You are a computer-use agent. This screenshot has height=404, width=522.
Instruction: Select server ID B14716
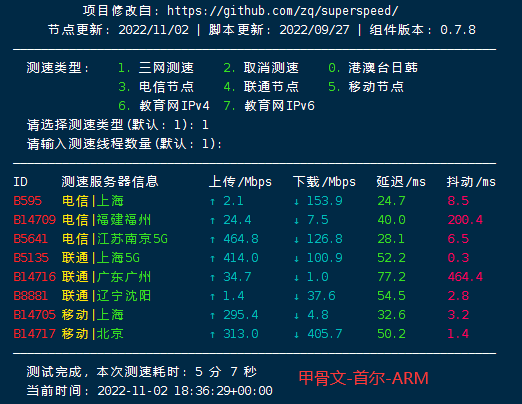click(34, 277)
